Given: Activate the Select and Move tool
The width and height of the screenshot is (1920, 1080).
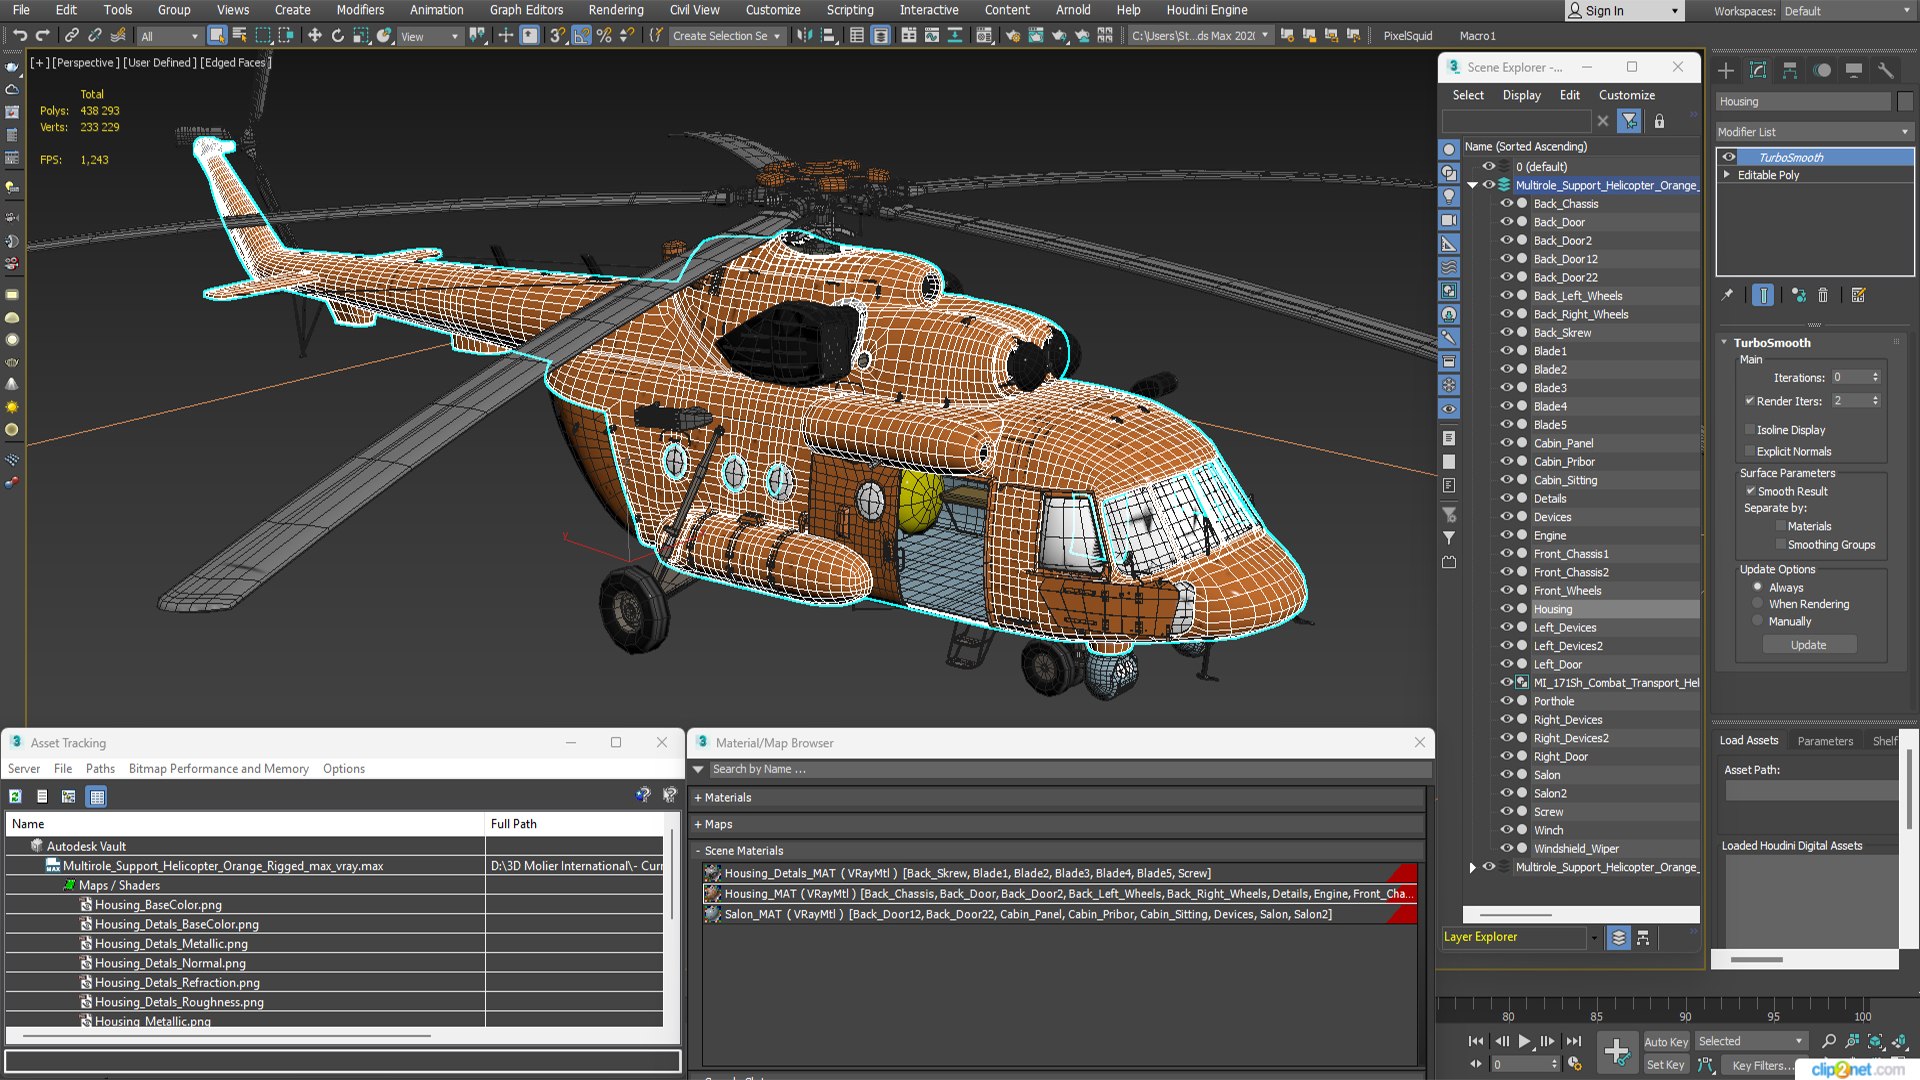Looking at the screenshot, I should click(x=314, y=36).
